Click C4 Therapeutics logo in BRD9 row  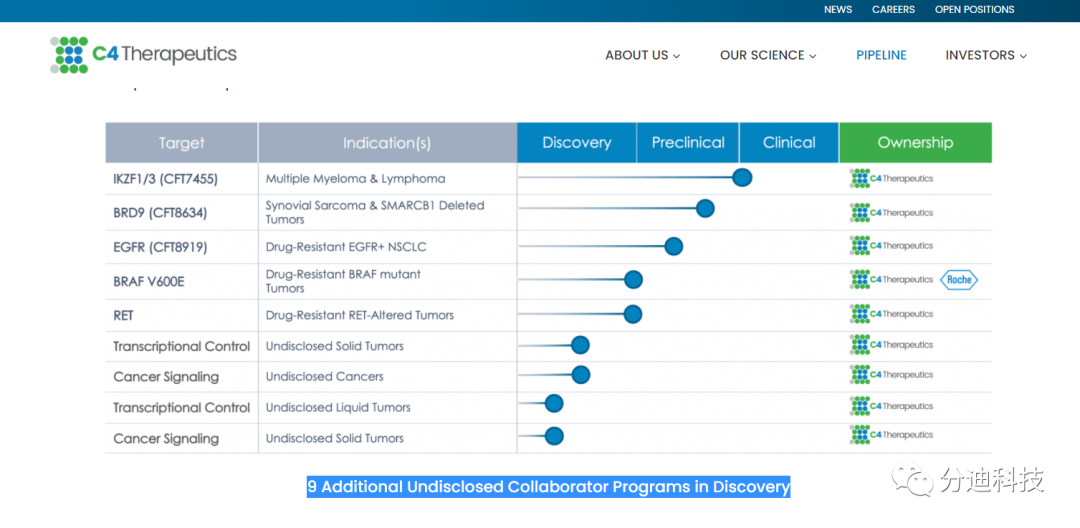tap(892, 213)
